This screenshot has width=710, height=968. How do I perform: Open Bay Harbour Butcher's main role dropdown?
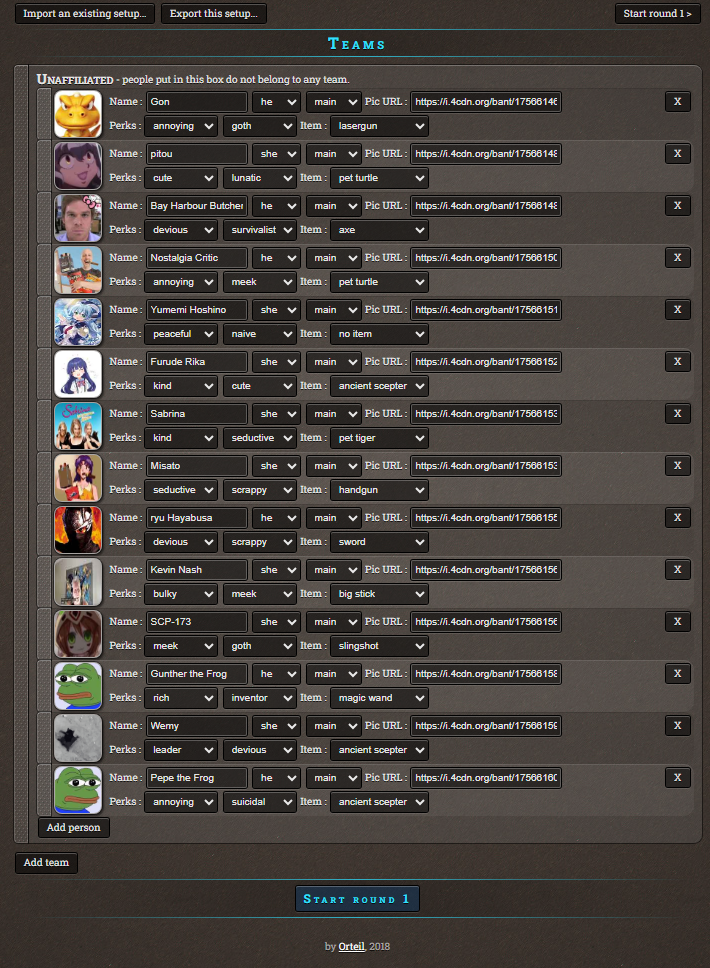click(x=333, y=206)
